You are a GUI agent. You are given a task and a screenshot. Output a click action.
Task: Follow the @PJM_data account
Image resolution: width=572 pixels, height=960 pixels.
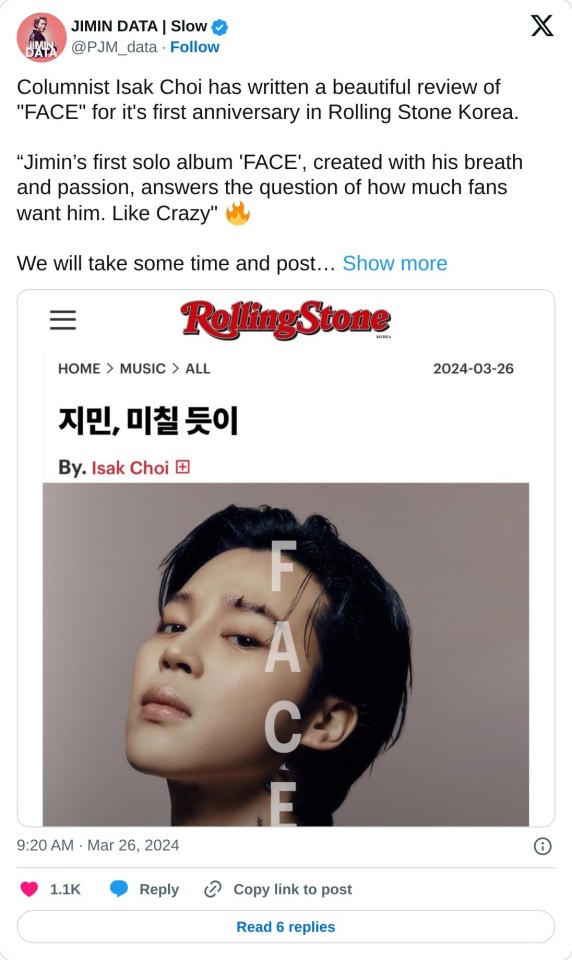pos(195,47)
